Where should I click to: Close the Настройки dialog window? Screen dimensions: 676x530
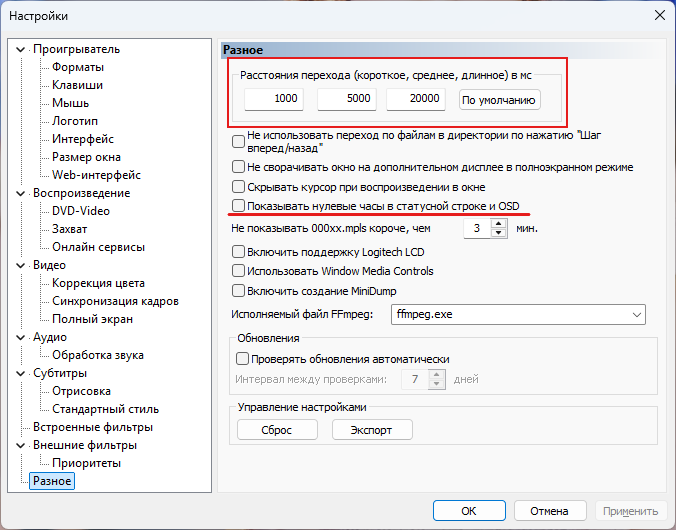coord(660,16)
